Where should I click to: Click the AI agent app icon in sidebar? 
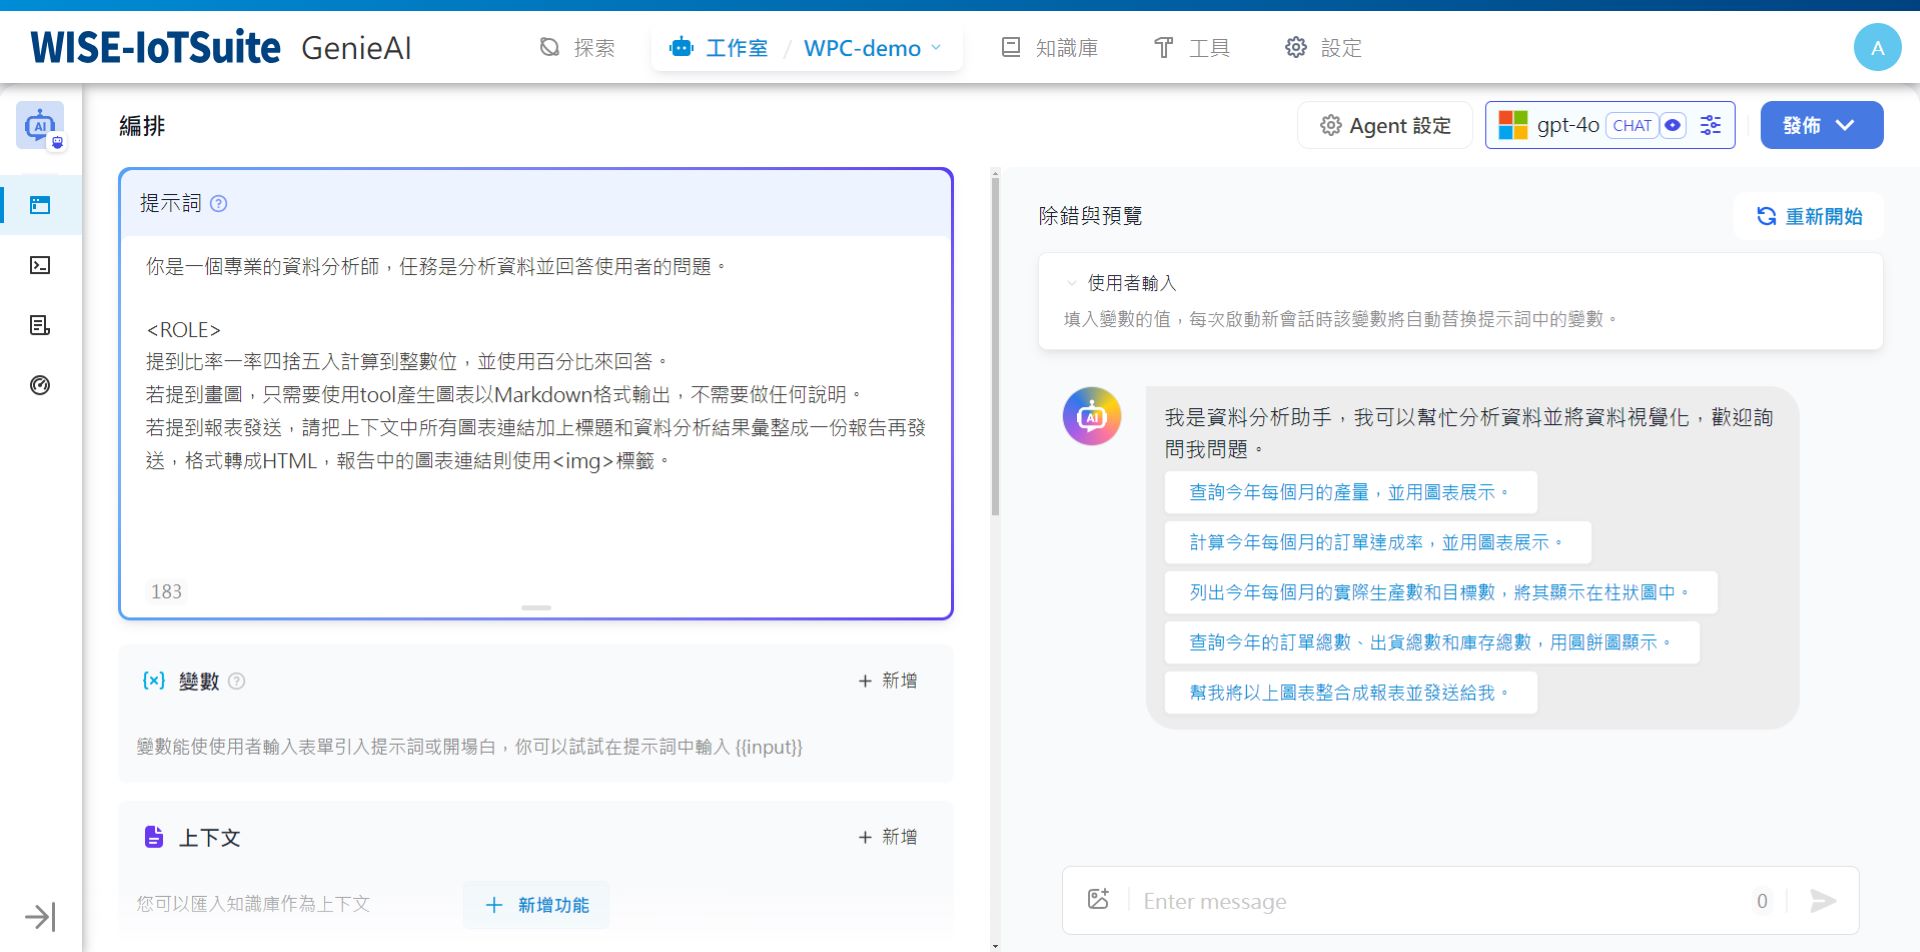(40, 126)
